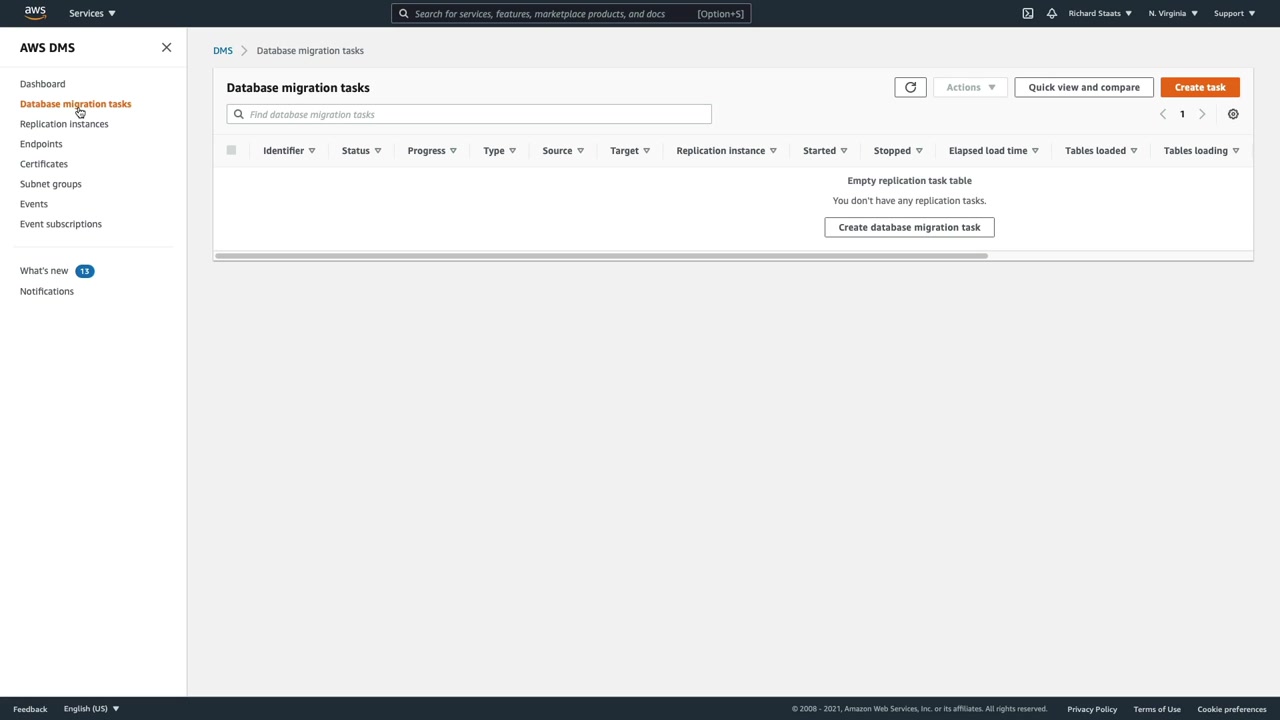This screenshot has width=1280, height=720.
Task: Launch the CloudShell terminal icon
Action: [x=1028, y=13]
